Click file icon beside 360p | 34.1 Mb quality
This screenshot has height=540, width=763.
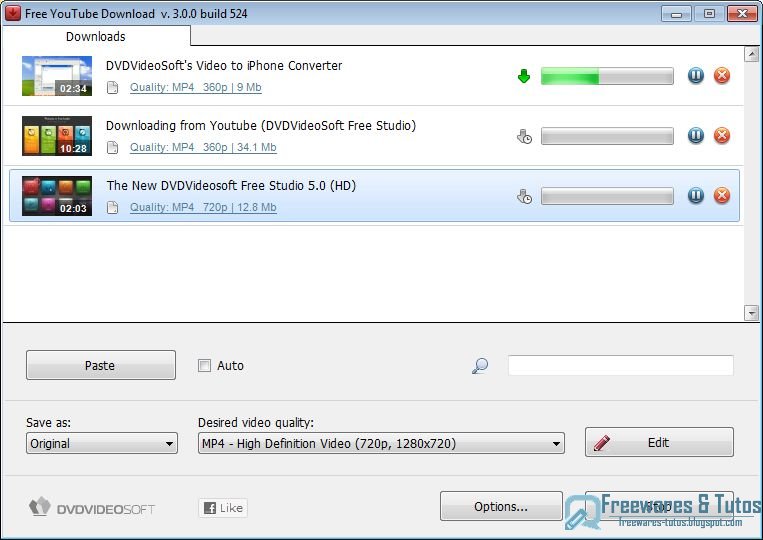pos(112,147)
